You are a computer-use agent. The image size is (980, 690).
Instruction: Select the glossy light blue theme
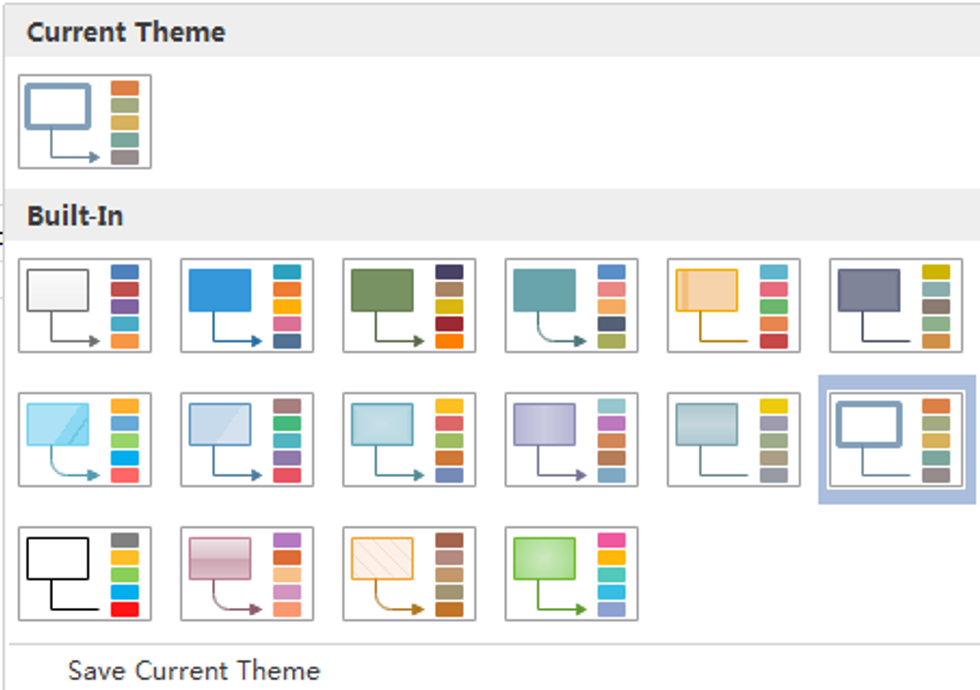tap(84, 438)
